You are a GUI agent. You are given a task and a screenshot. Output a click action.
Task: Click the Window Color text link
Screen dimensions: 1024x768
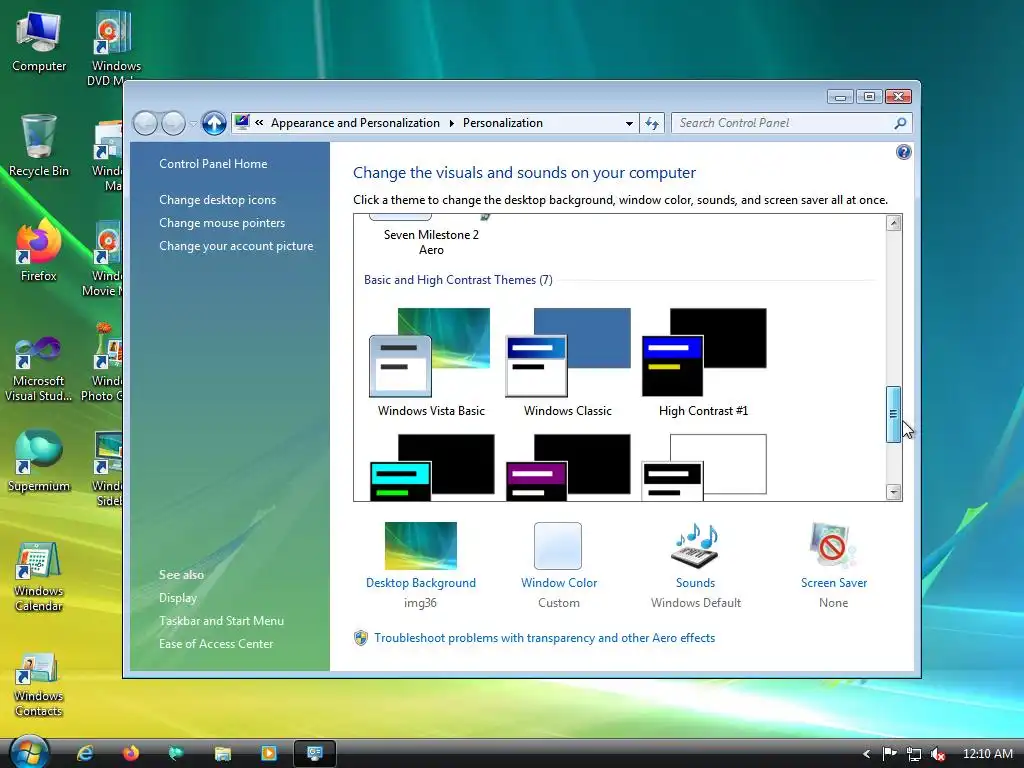pyautogui.click(x=558, y=583)
